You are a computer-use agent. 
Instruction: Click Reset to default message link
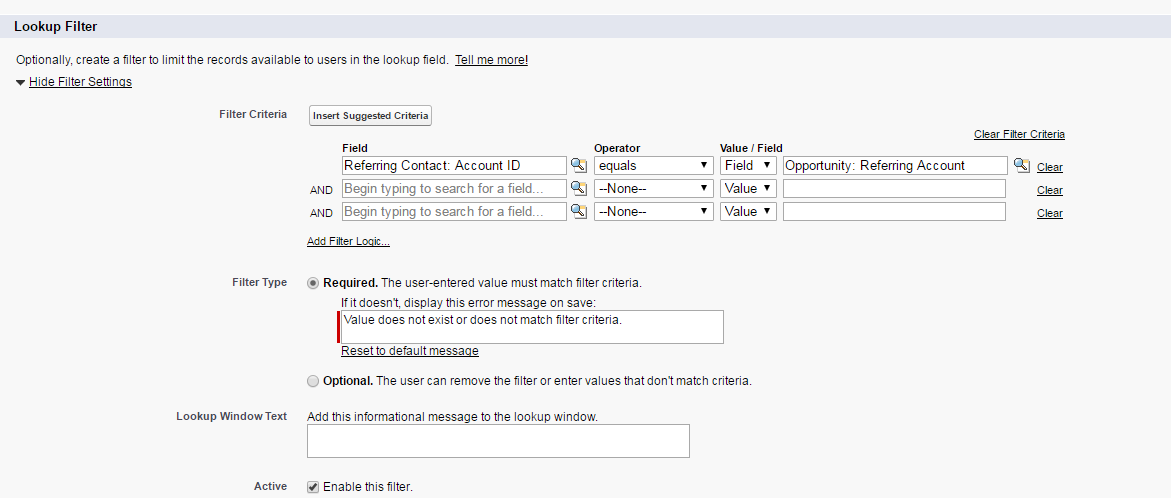[410, 351]
